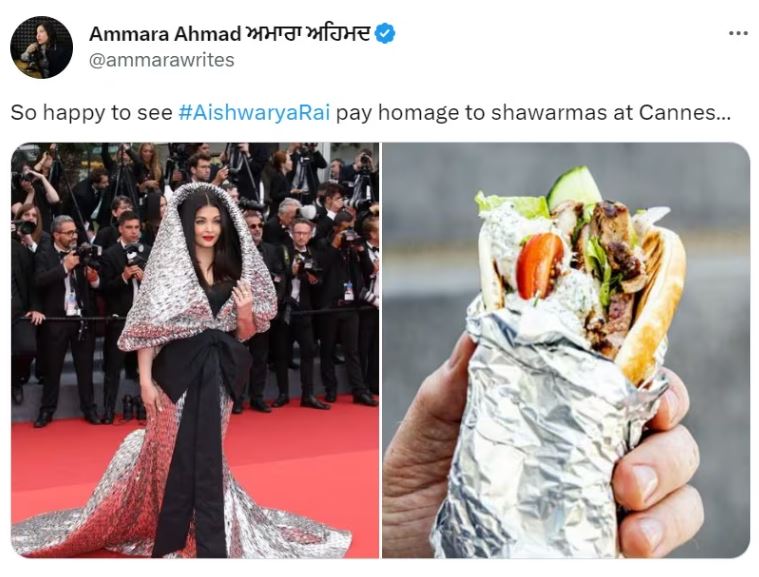This screenshot has width=759, height=577.
Task: Open the foil-wrapped shawarma photo
Action: coord(566,350)
